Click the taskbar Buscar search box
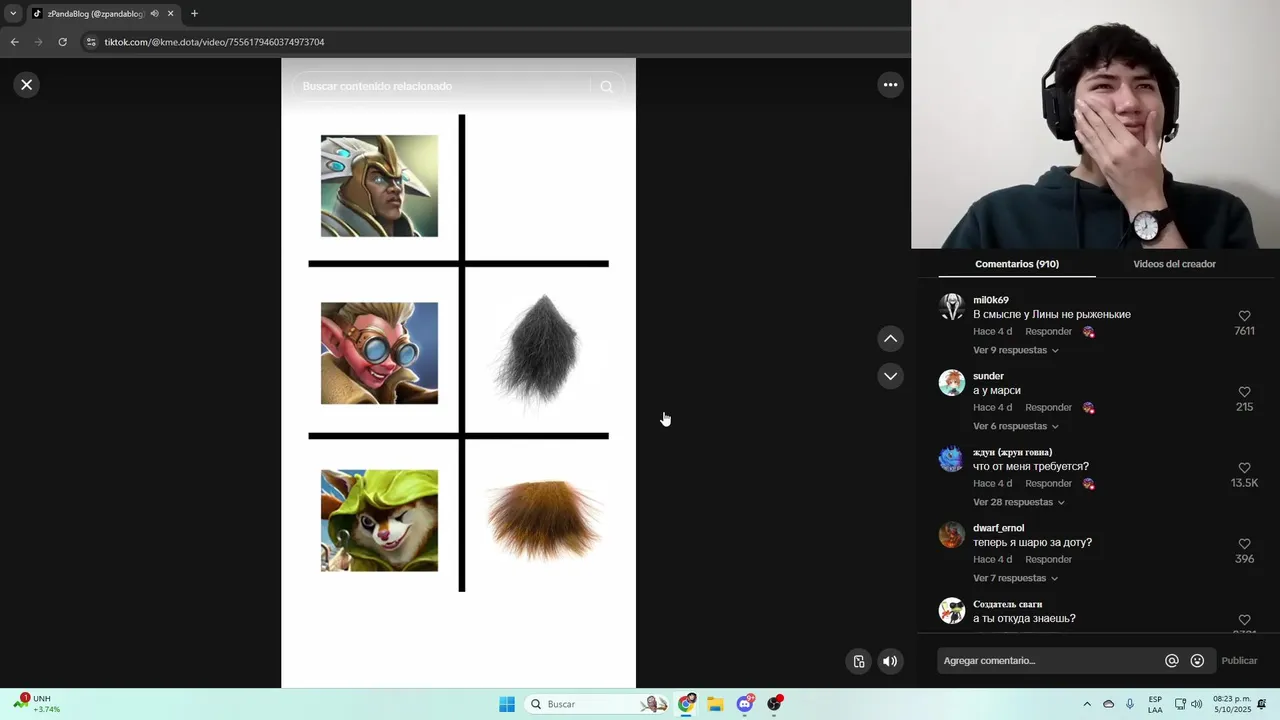1280x720 pixels. tap(597, 704)
